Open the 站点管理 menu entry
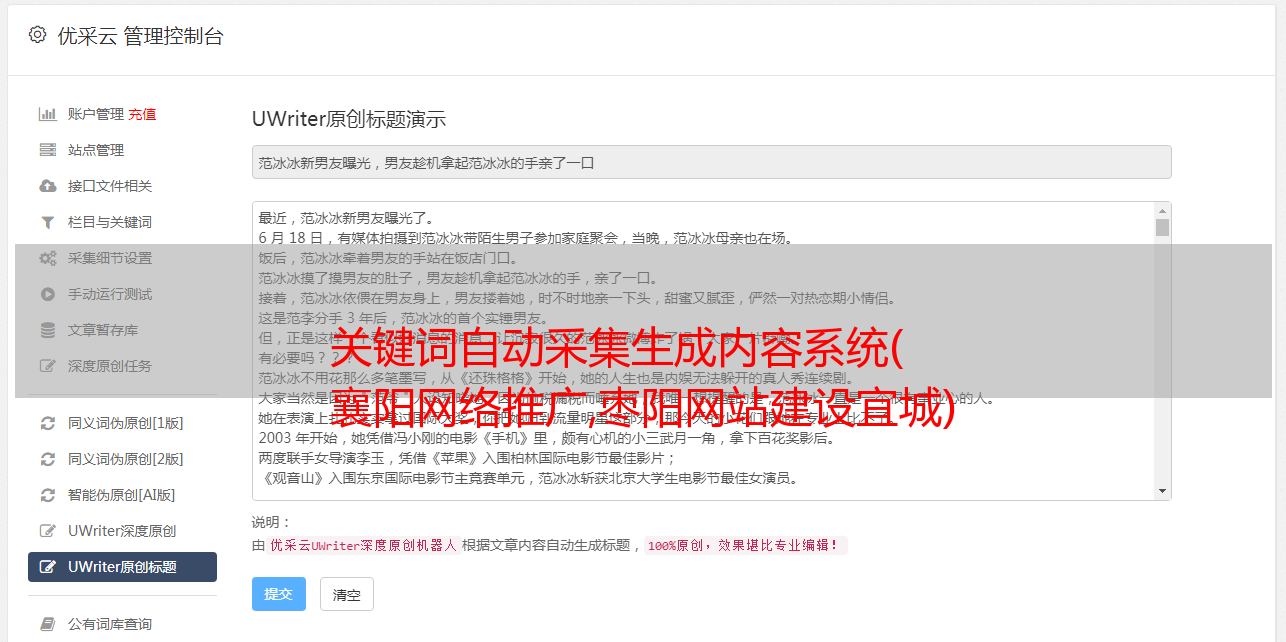 122,150
